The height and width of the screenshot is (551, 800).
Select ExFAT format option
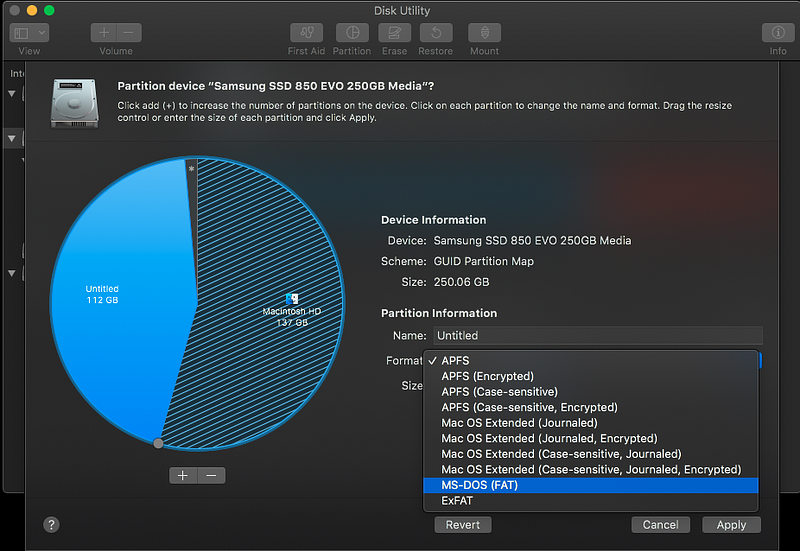pyautogui.click(x=590, y=500)
